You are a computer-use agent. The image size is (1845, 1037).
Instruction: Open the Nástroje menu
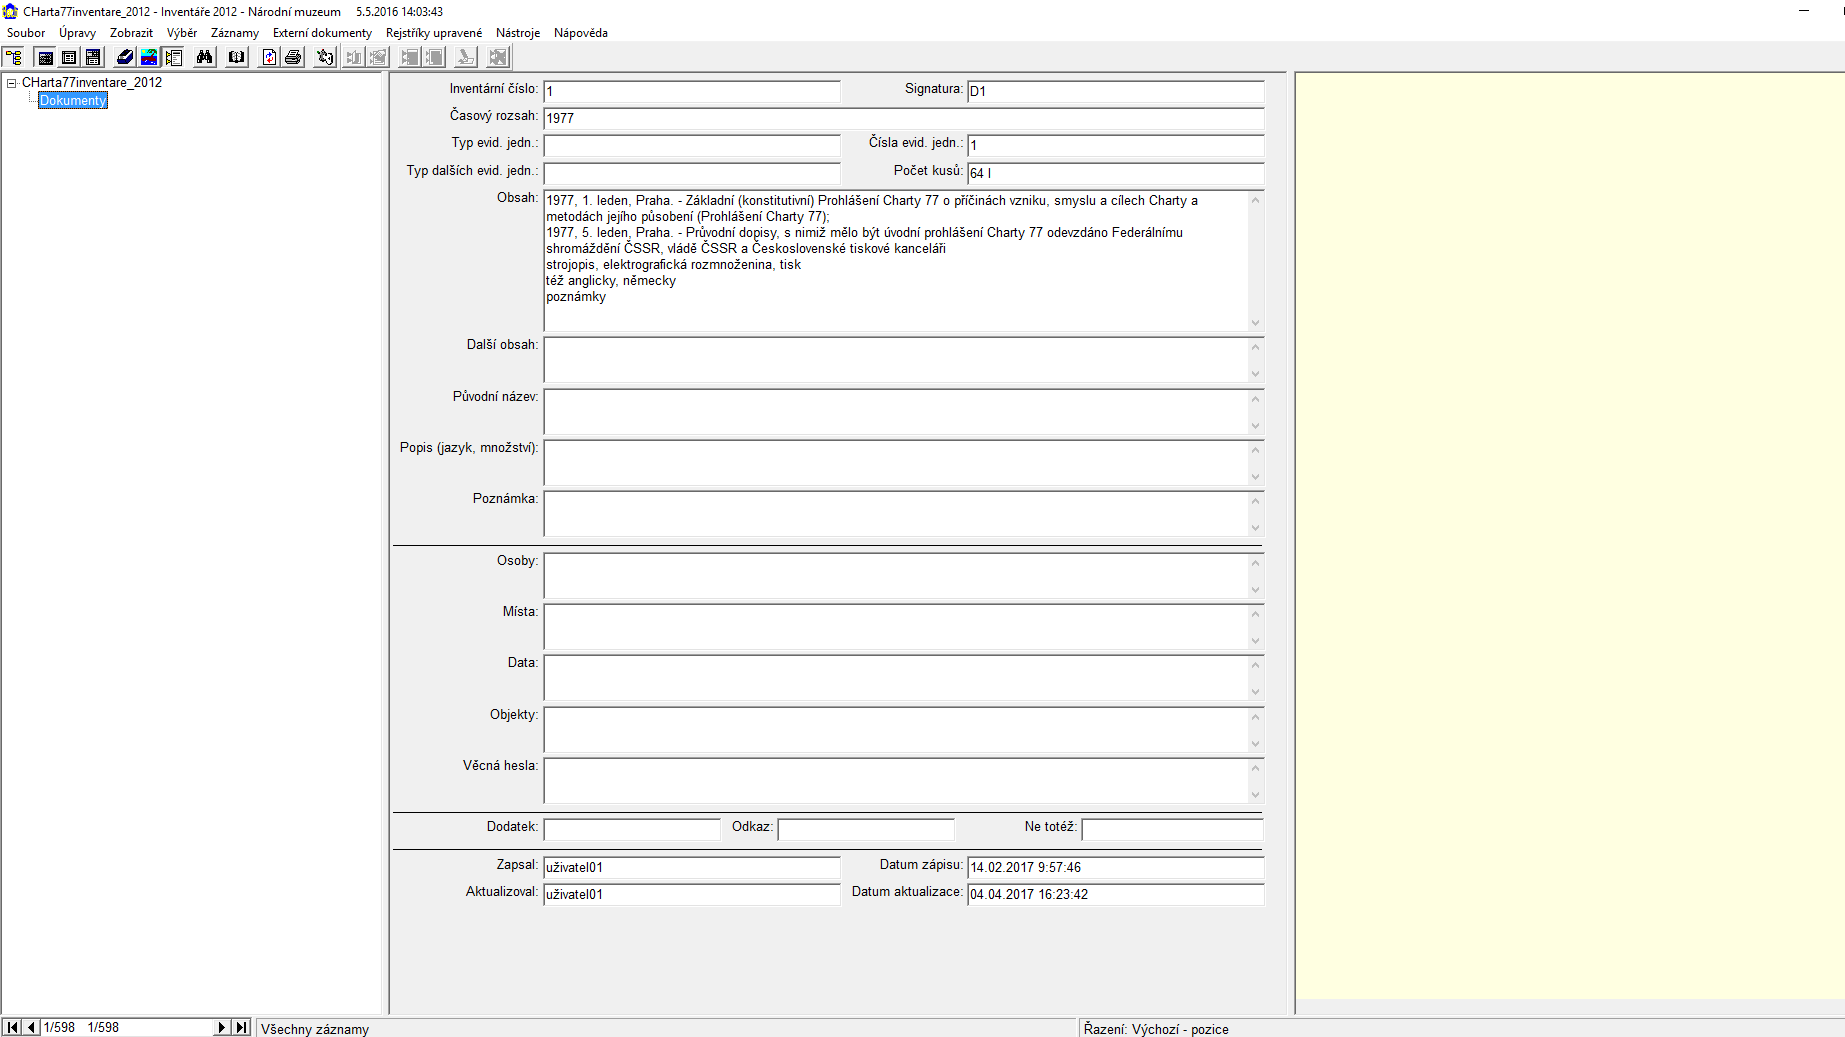tap(518, 33)
